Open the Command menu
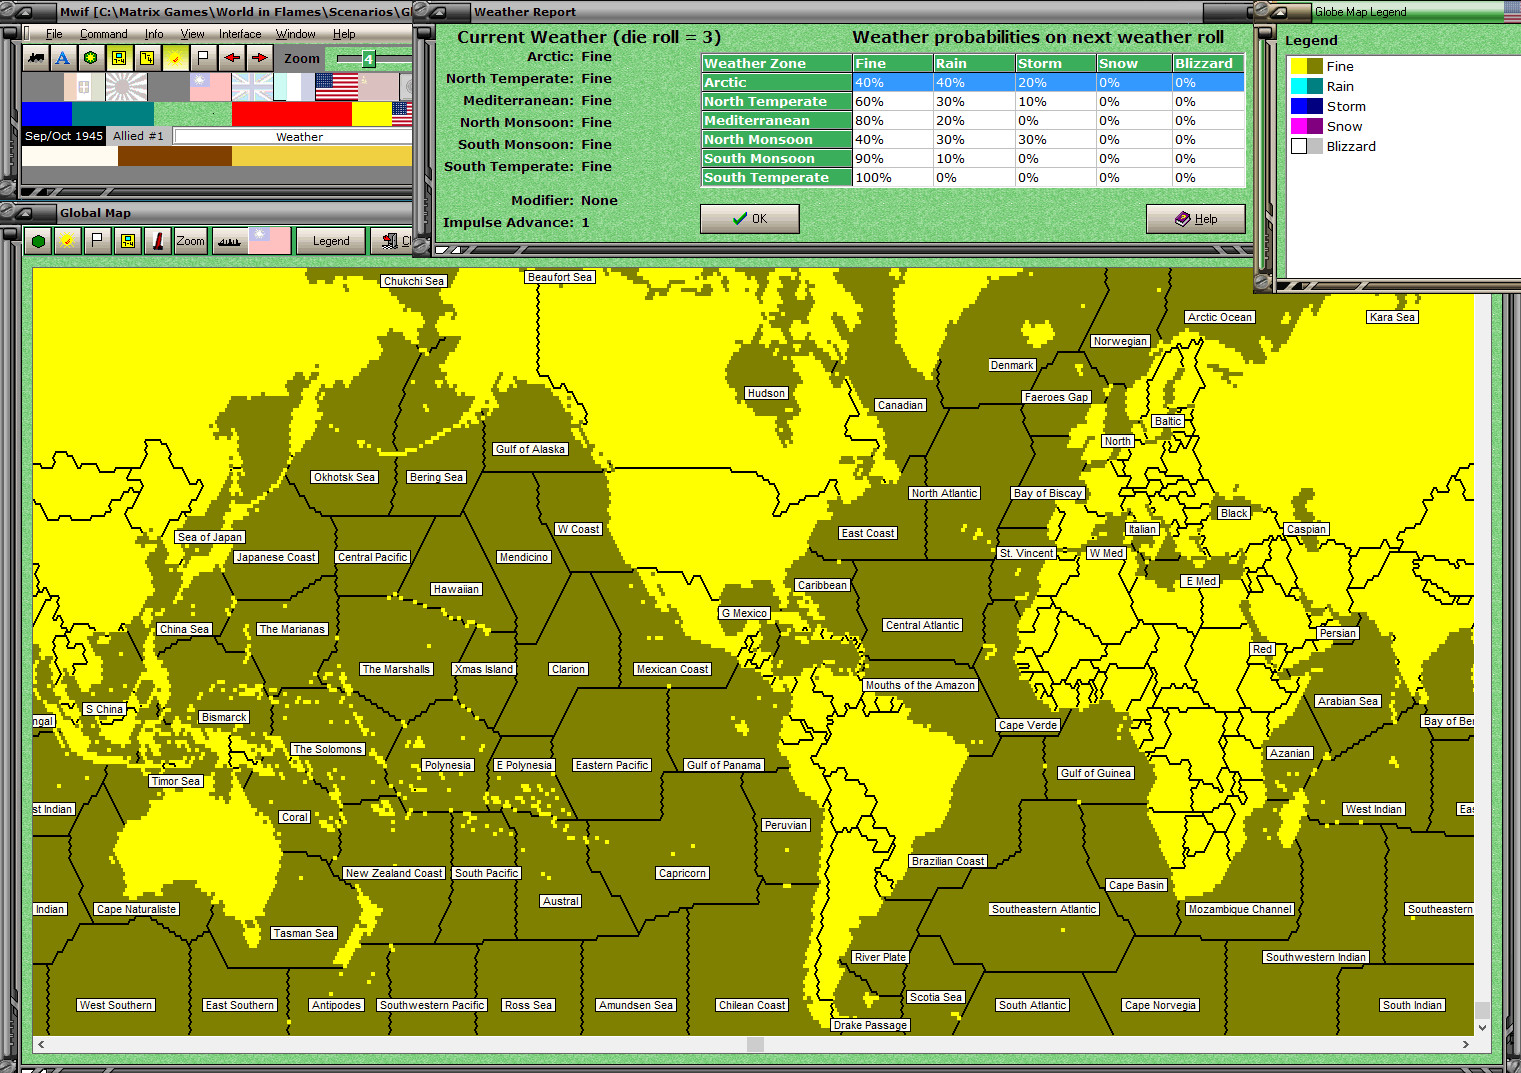This screenshot has width=1521, height=1073. (x=104, y=34)
